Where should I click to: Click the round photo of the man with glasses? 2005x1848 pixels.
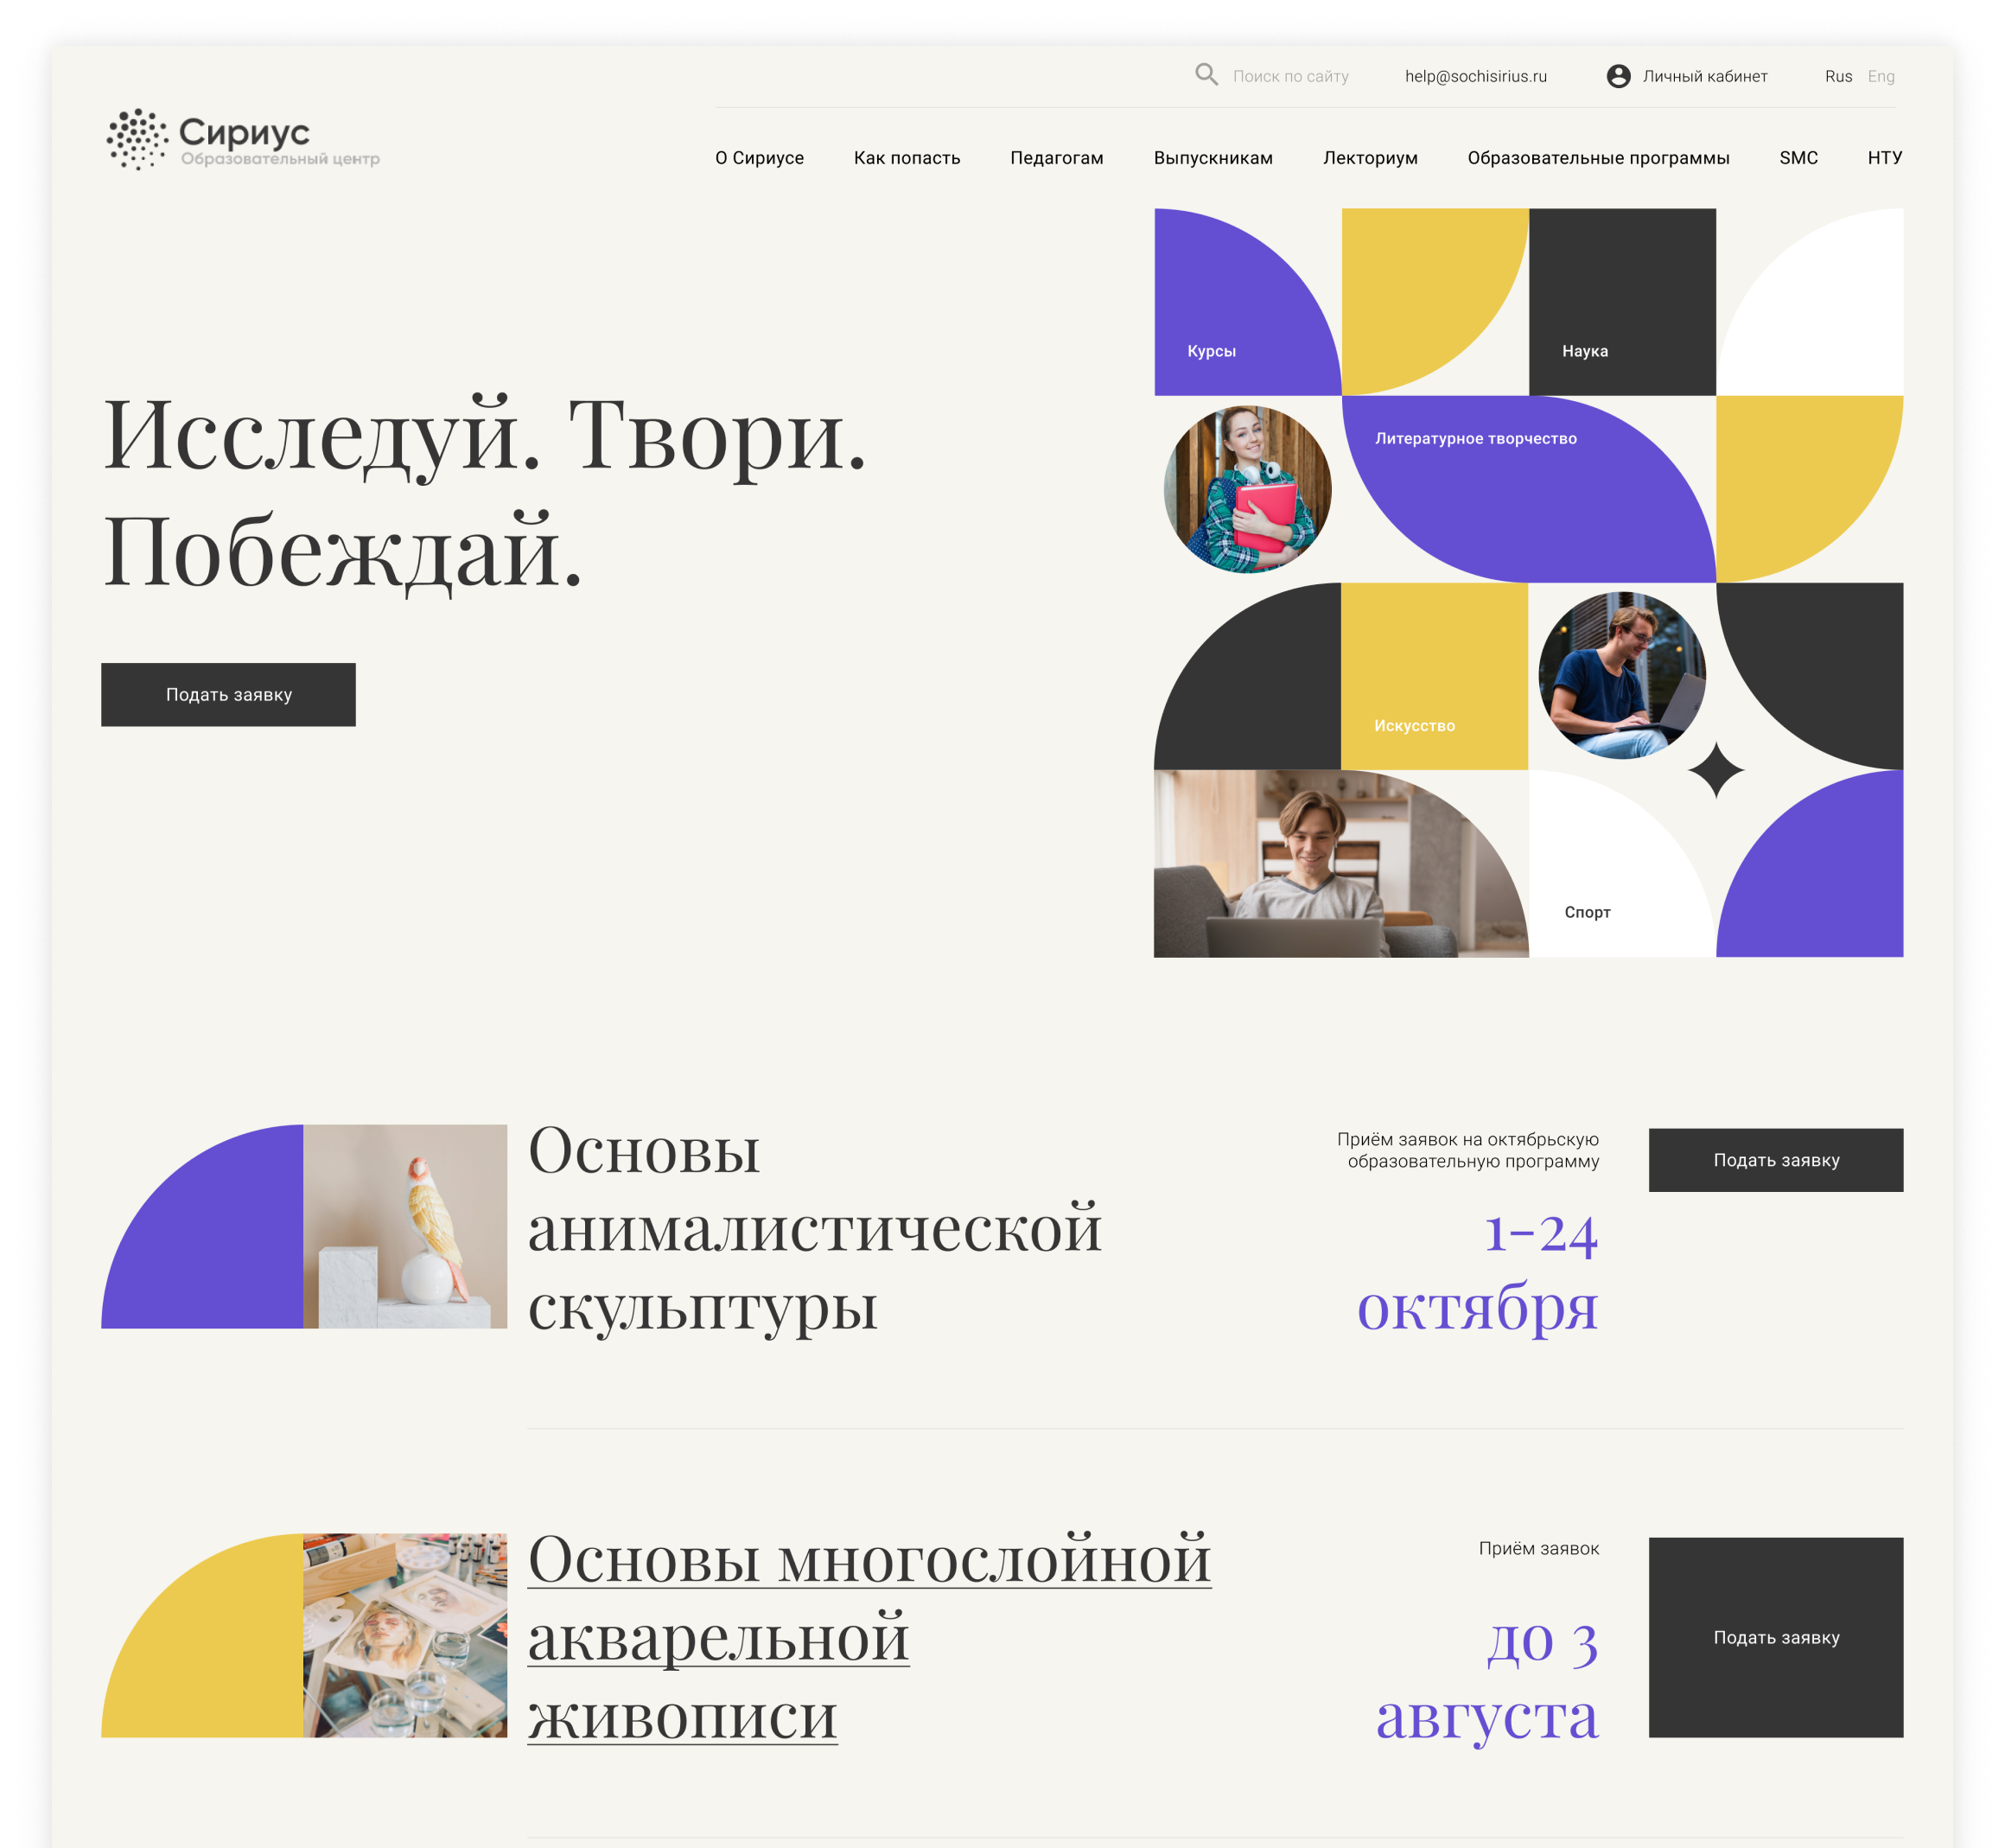click(1621, 675)
